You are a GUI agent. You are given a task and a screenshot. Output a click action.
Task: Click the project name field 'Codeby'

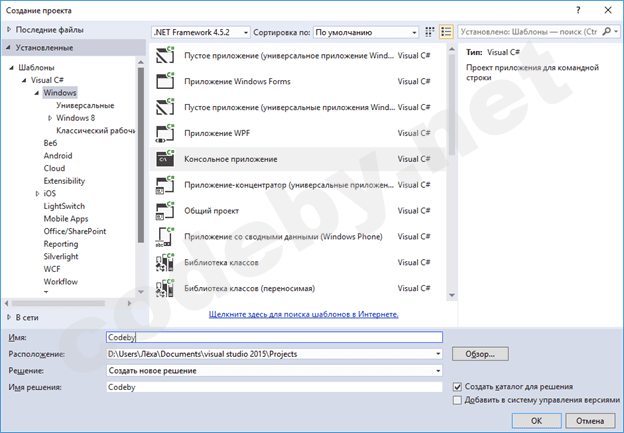point(273,338)
